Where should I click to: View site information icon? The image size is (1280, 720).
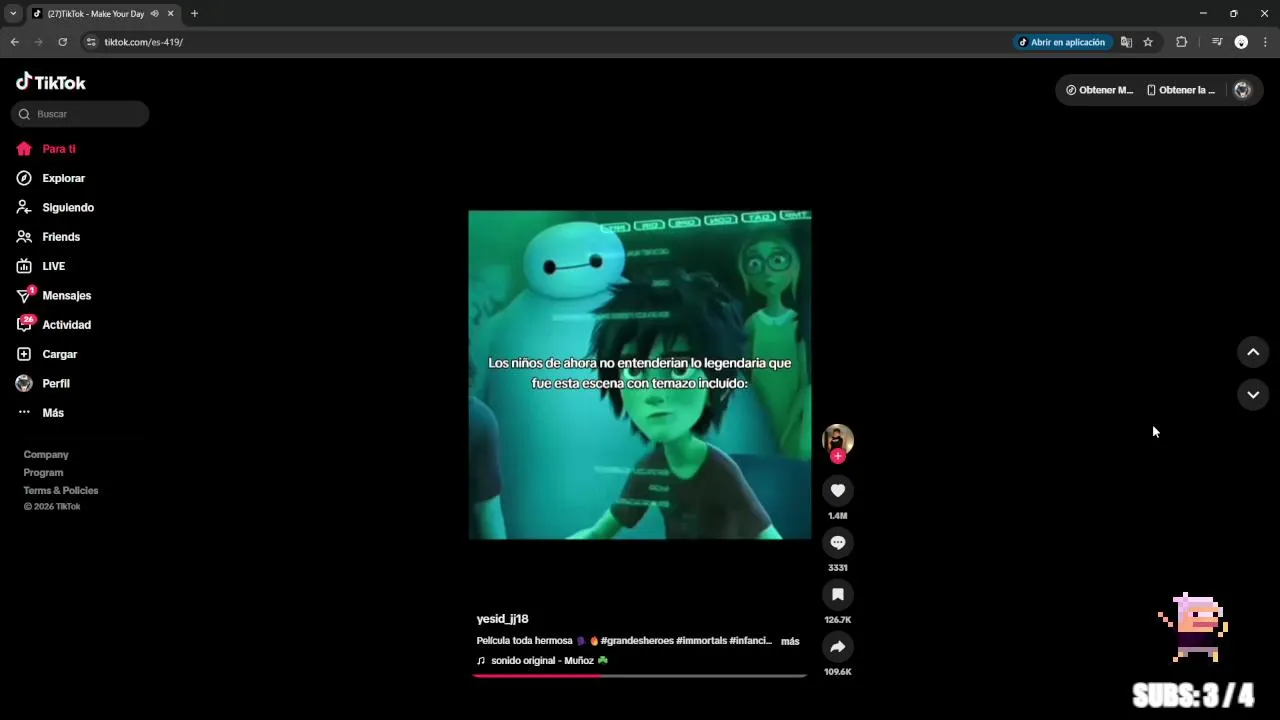pos(91,42)
